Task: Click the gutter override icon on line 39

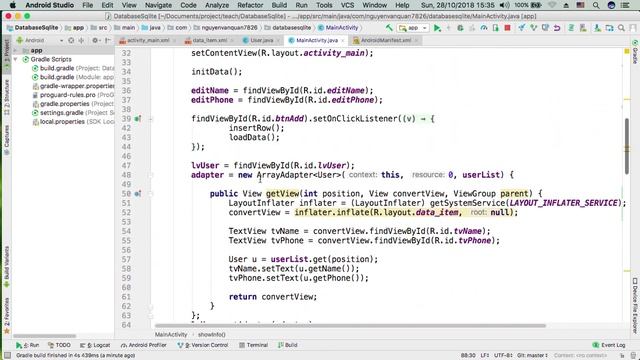Action: coord(138,119)
